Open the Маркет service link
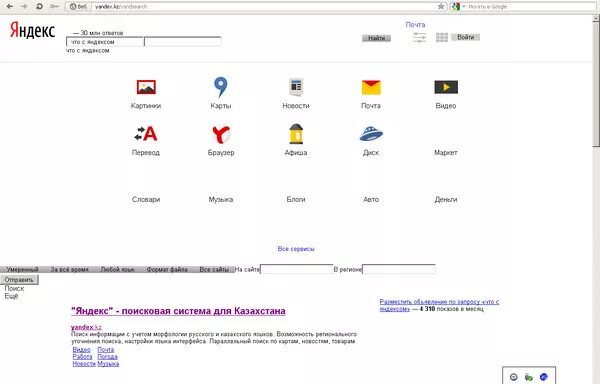 tap(446, 152)
